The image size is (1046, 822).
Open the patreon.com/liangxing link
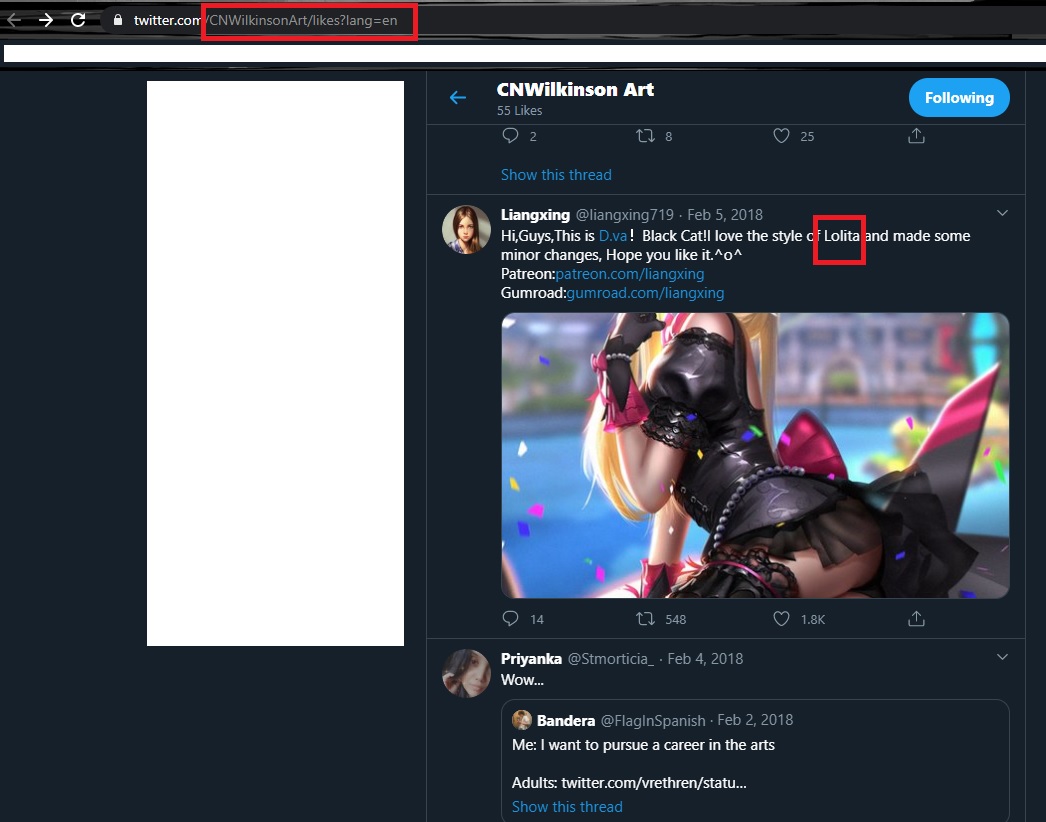pos(630,274)
